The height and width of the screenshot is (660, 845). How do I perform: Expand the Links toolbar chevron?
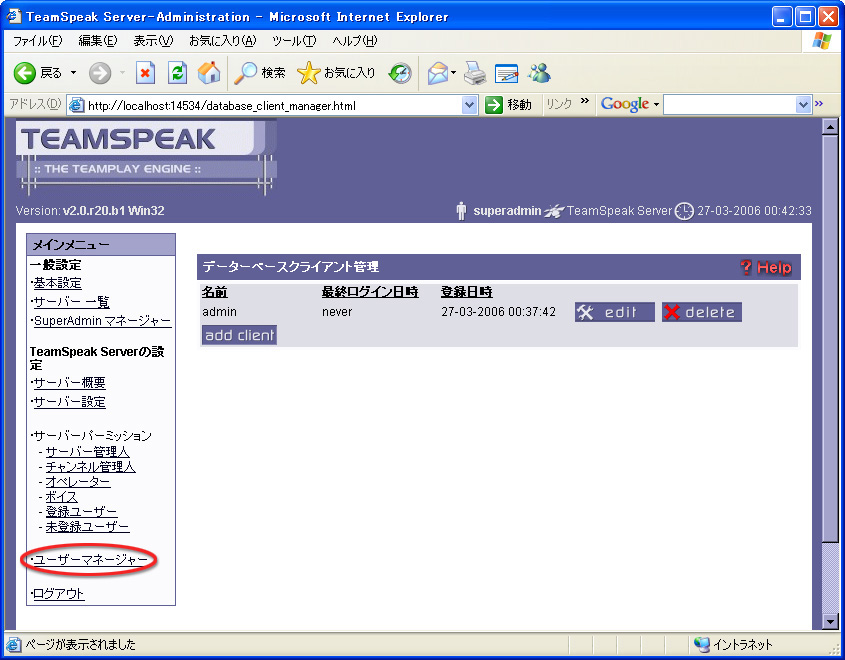585,101
